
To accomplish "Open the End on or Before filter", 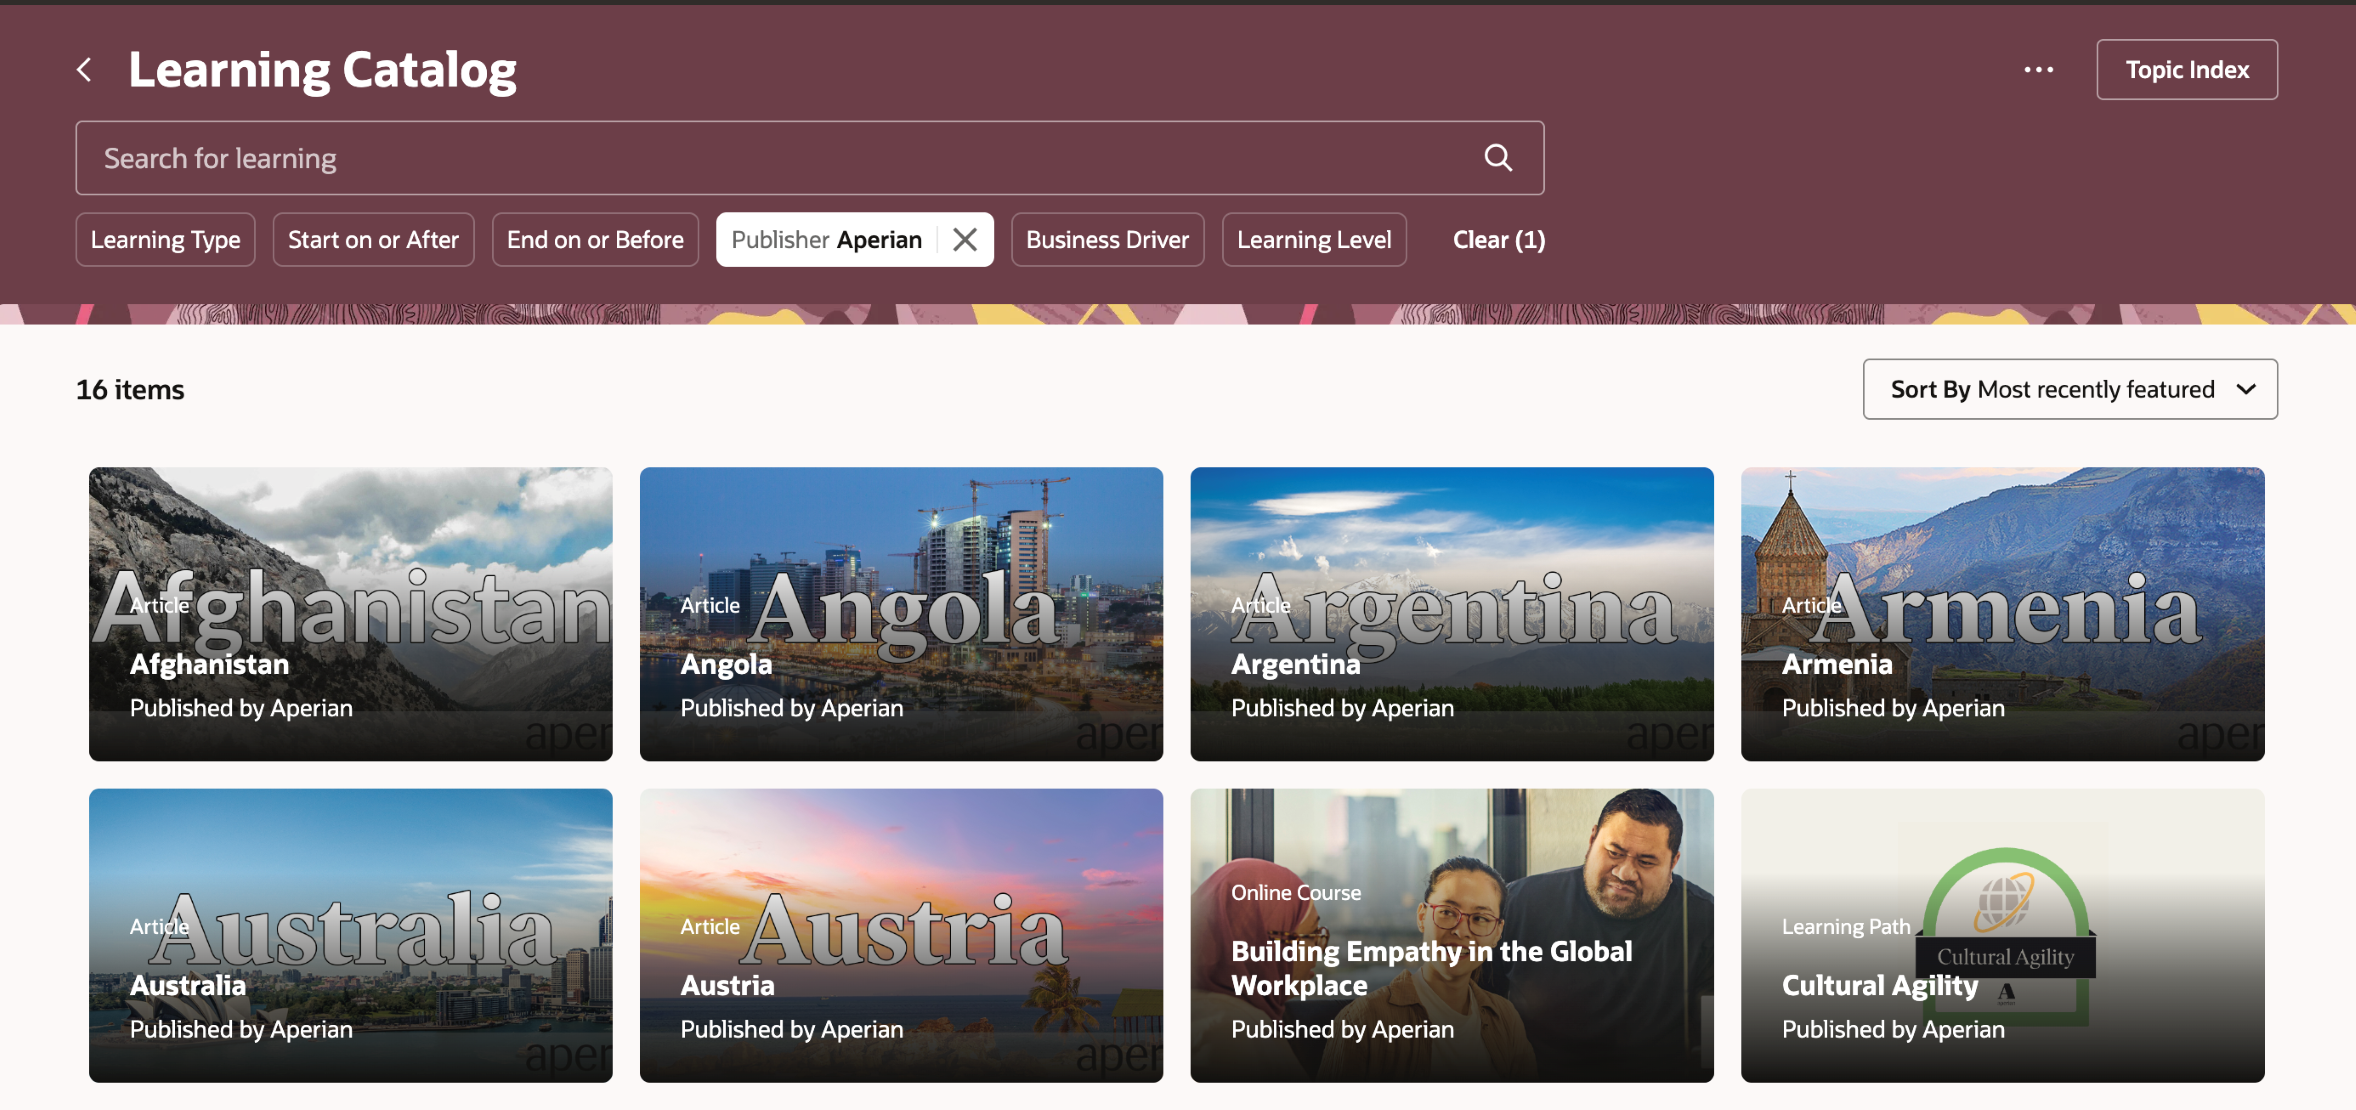I will pos(595,240).
